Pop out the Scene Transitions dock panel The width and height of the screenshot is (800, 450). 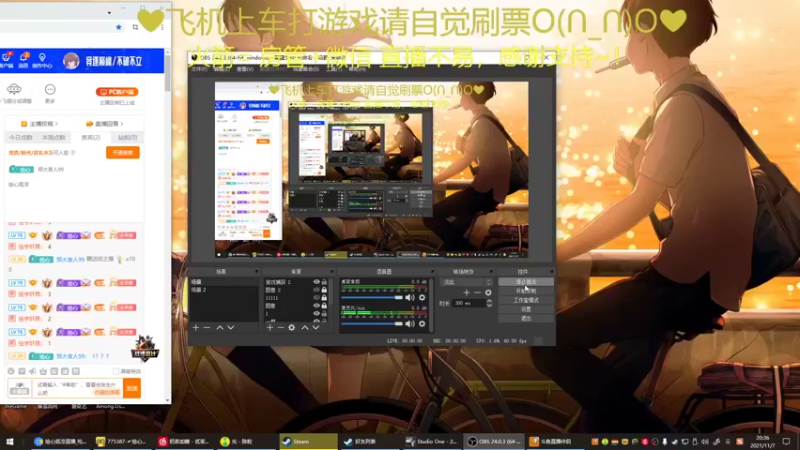pyautogui.click(x=491, y=271)
